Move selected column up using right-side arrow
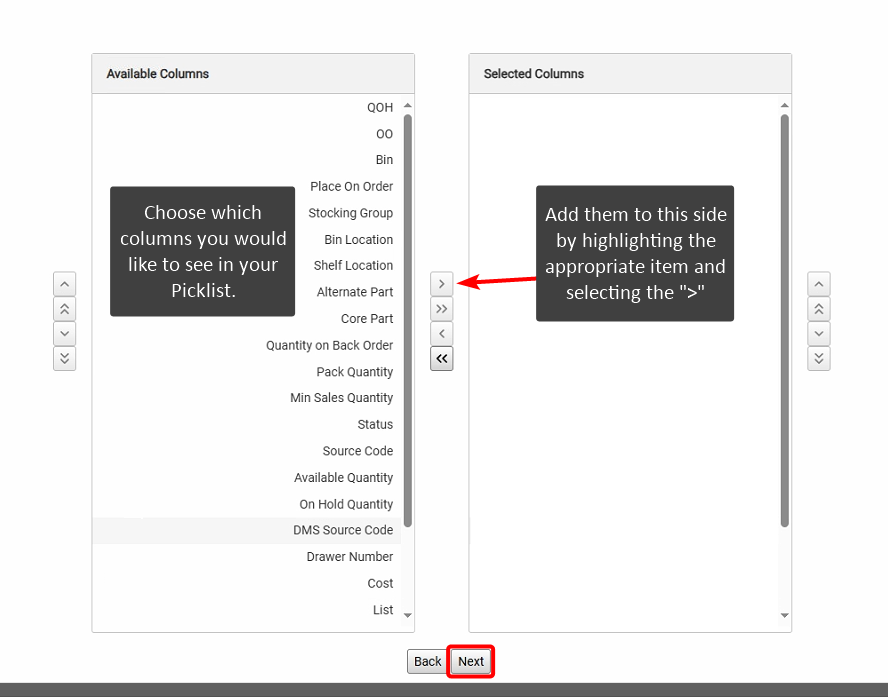The width and height of the screenshot is (888, 697). [818, 284]
